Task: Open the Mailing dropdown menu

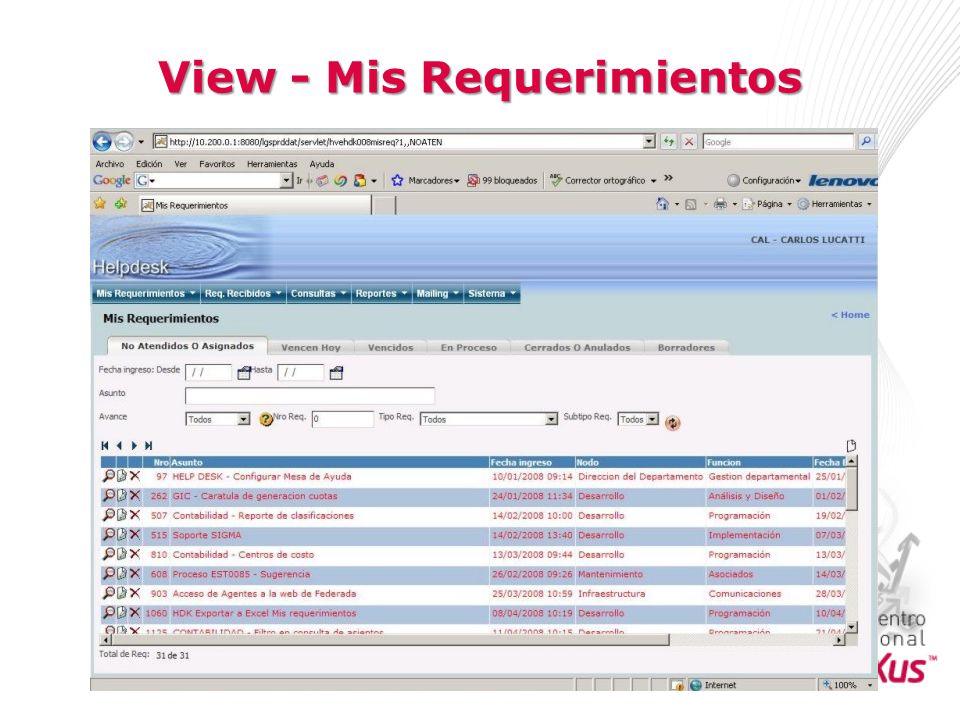Action: (437, 294)
